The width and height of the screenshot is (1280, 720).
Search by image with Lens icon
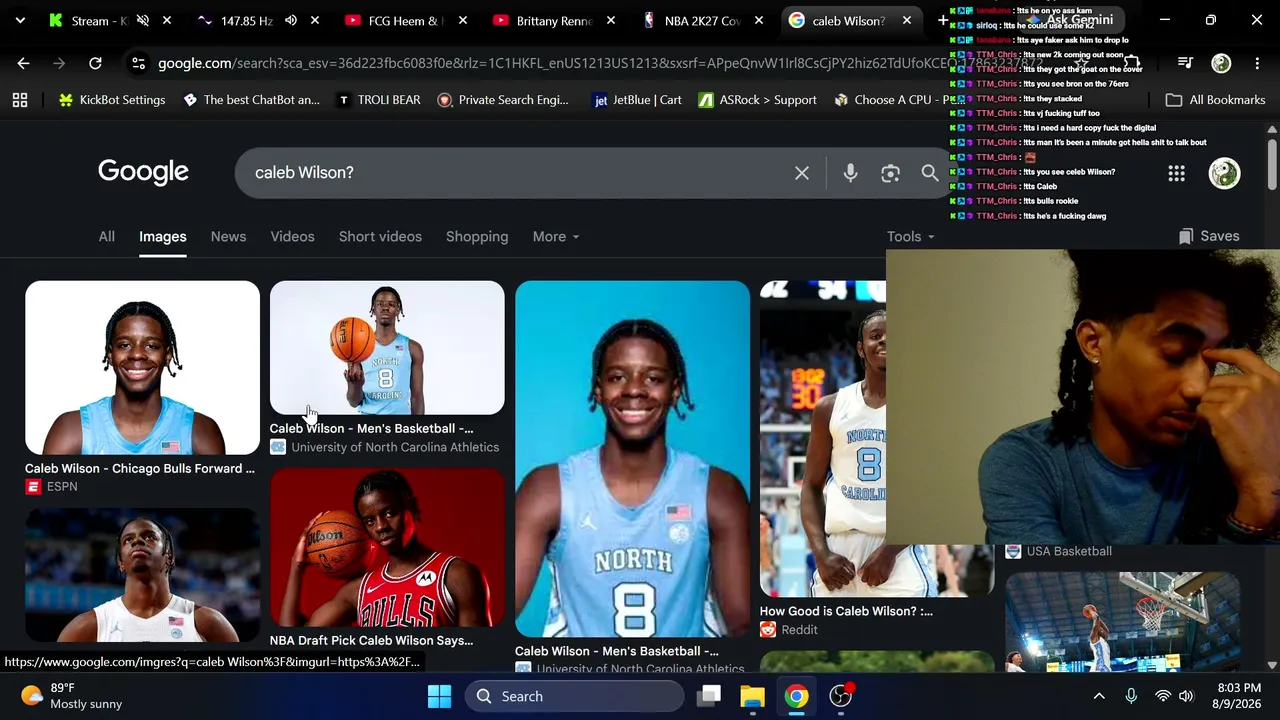coord(890,173)
